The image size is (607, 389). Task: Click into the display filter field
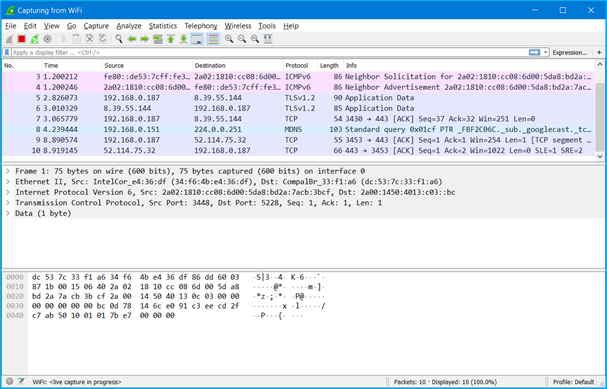coord(269,52)
